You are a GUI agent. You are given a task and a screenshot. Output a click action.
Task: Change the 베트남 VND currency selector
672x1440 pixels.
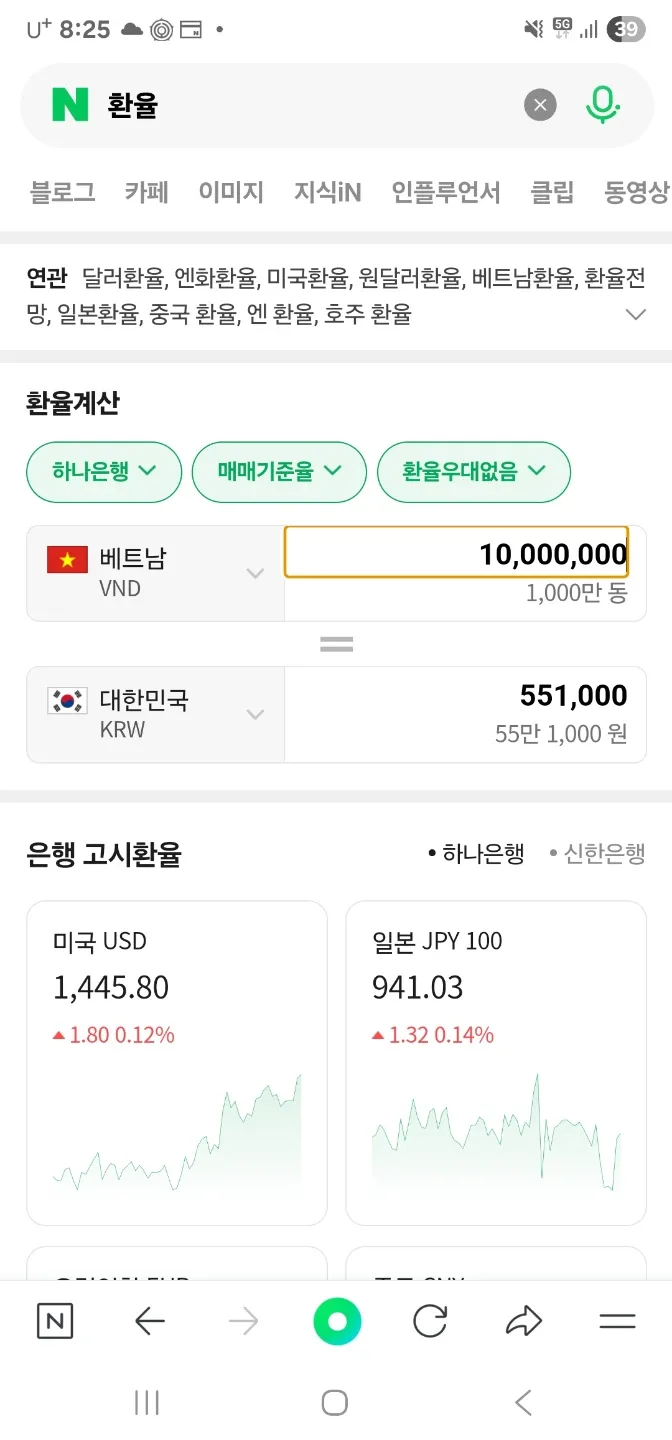coord(155,573)
